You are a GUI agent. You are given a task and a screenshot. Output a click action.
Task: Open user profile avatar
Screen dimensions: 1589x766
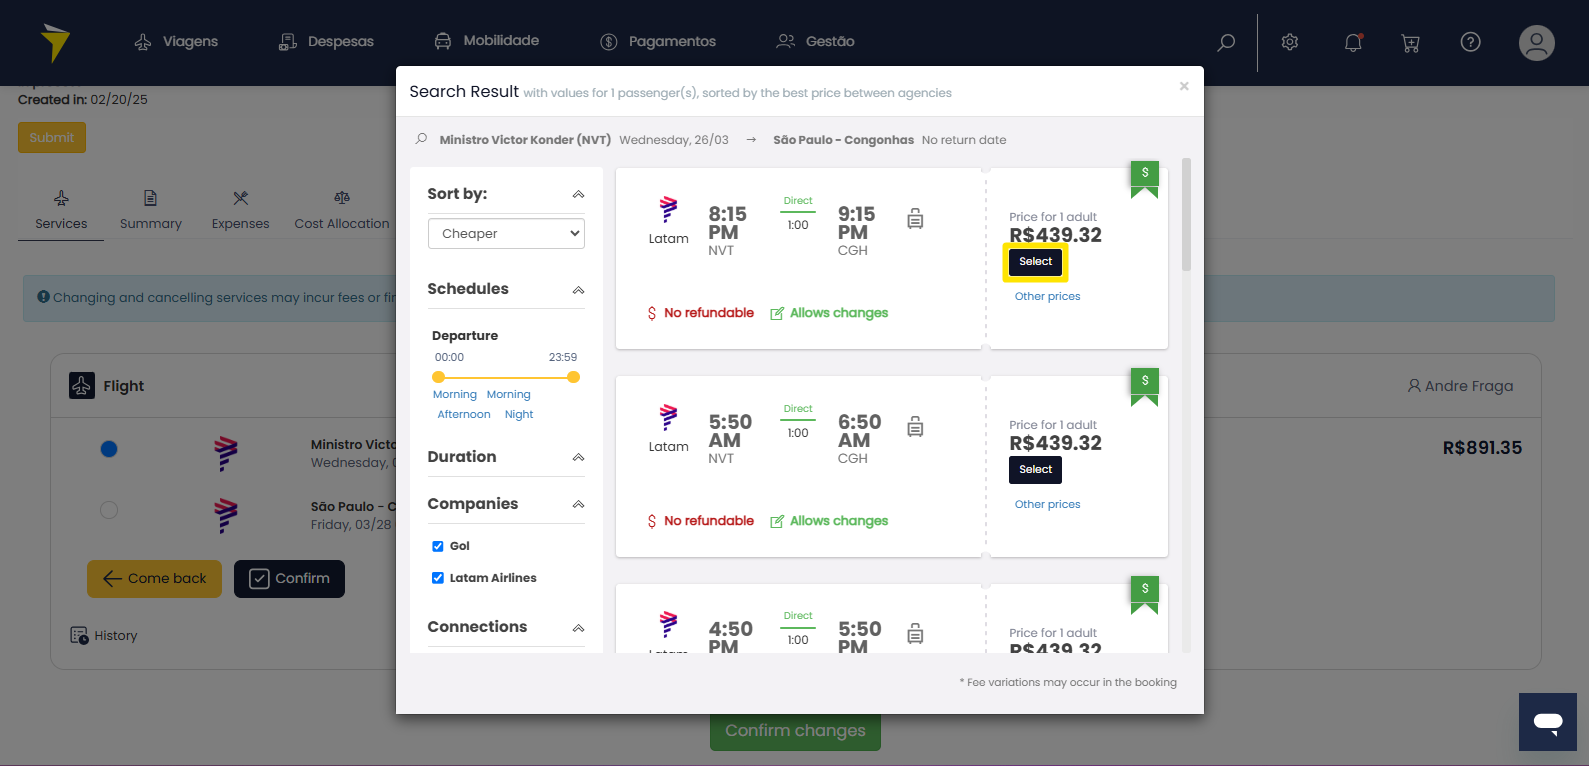point(1536,42)
